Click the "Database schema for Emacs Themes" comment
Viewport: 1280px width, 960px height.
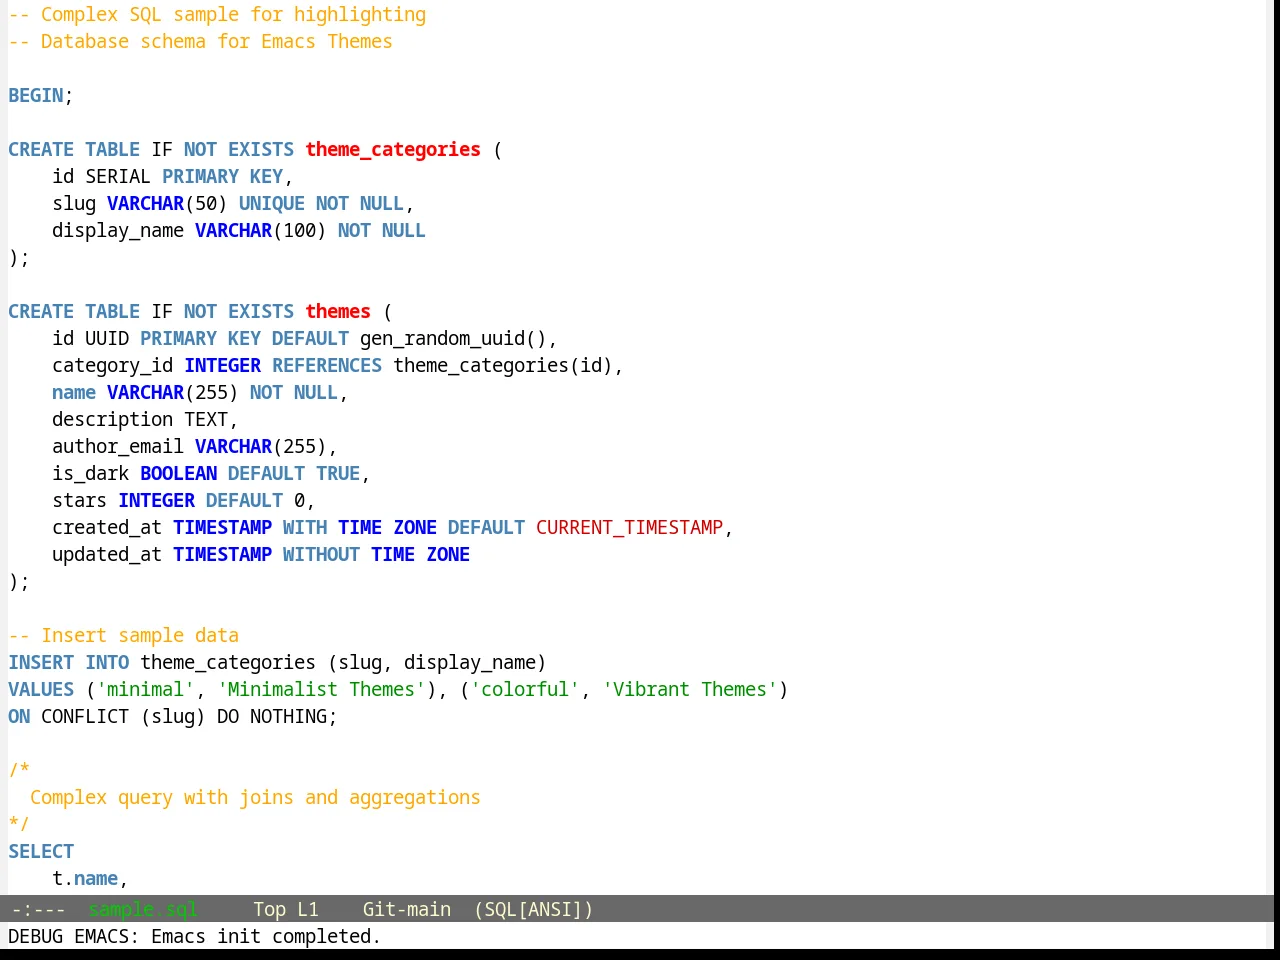click(200, 41)
